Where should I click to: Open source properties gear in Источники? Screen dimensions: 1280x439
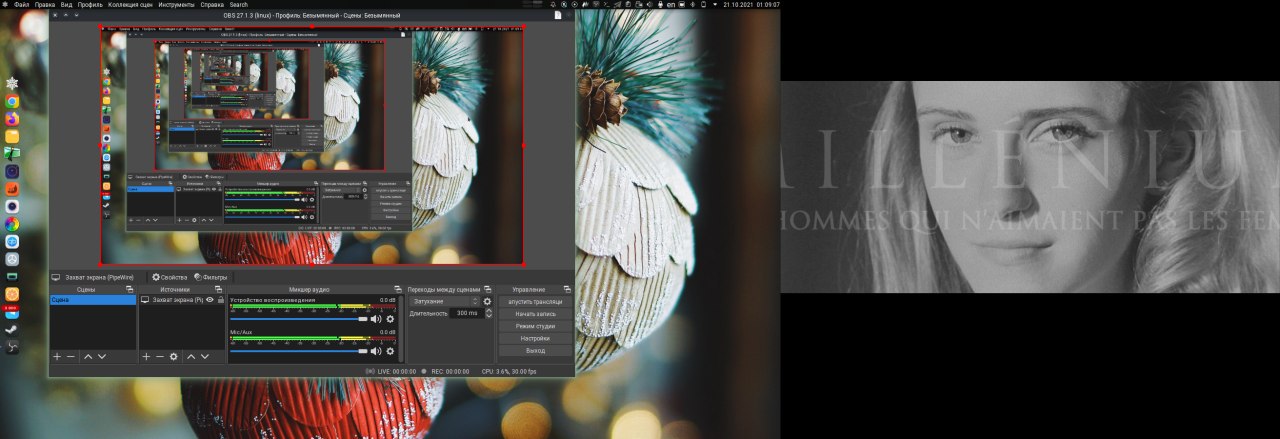click(173, 356)
